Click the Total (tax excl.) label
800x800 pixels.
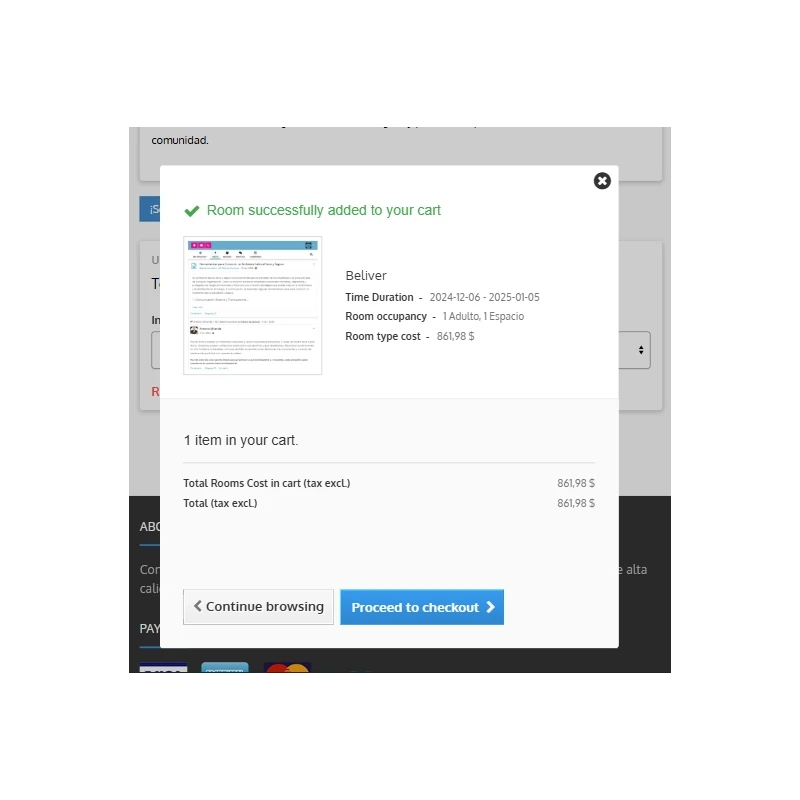click(220, 503)
